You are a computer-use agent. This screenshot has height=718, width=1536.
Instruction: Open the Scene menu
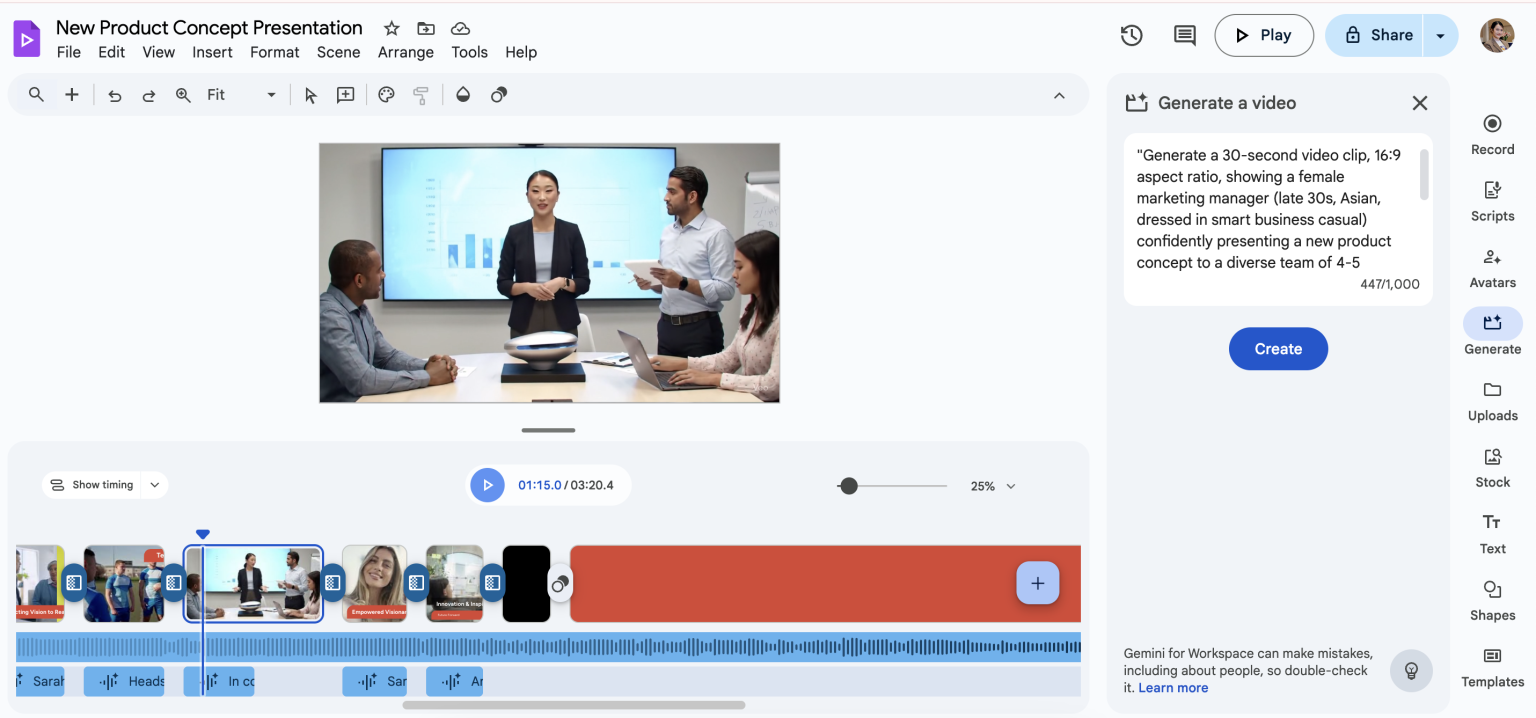click(338, 52)
